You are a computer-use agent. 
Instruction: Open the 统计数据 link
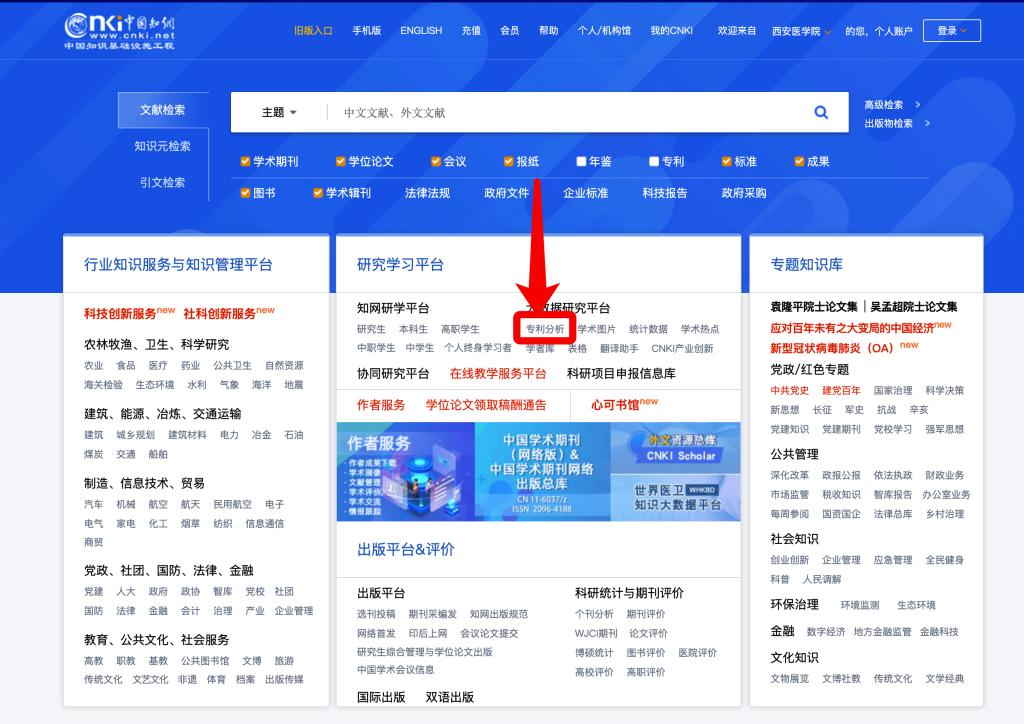[x=648, y=329]
